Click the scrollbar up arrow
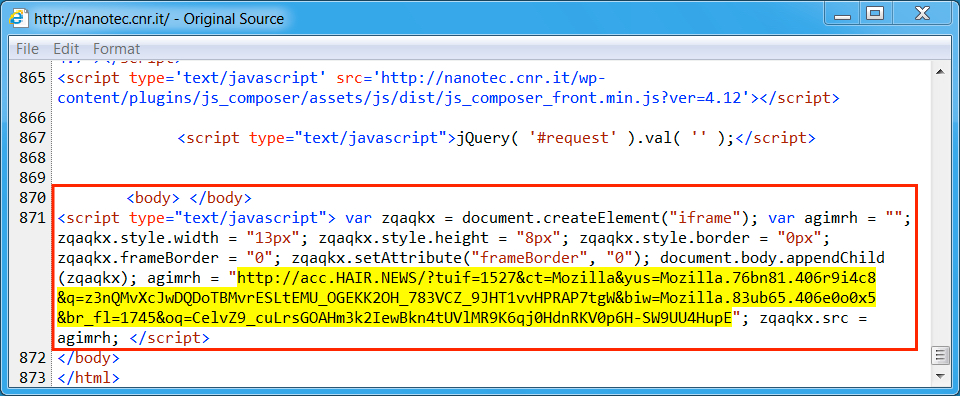The height and width of the screenshot is (396, 960). [939, 72]
